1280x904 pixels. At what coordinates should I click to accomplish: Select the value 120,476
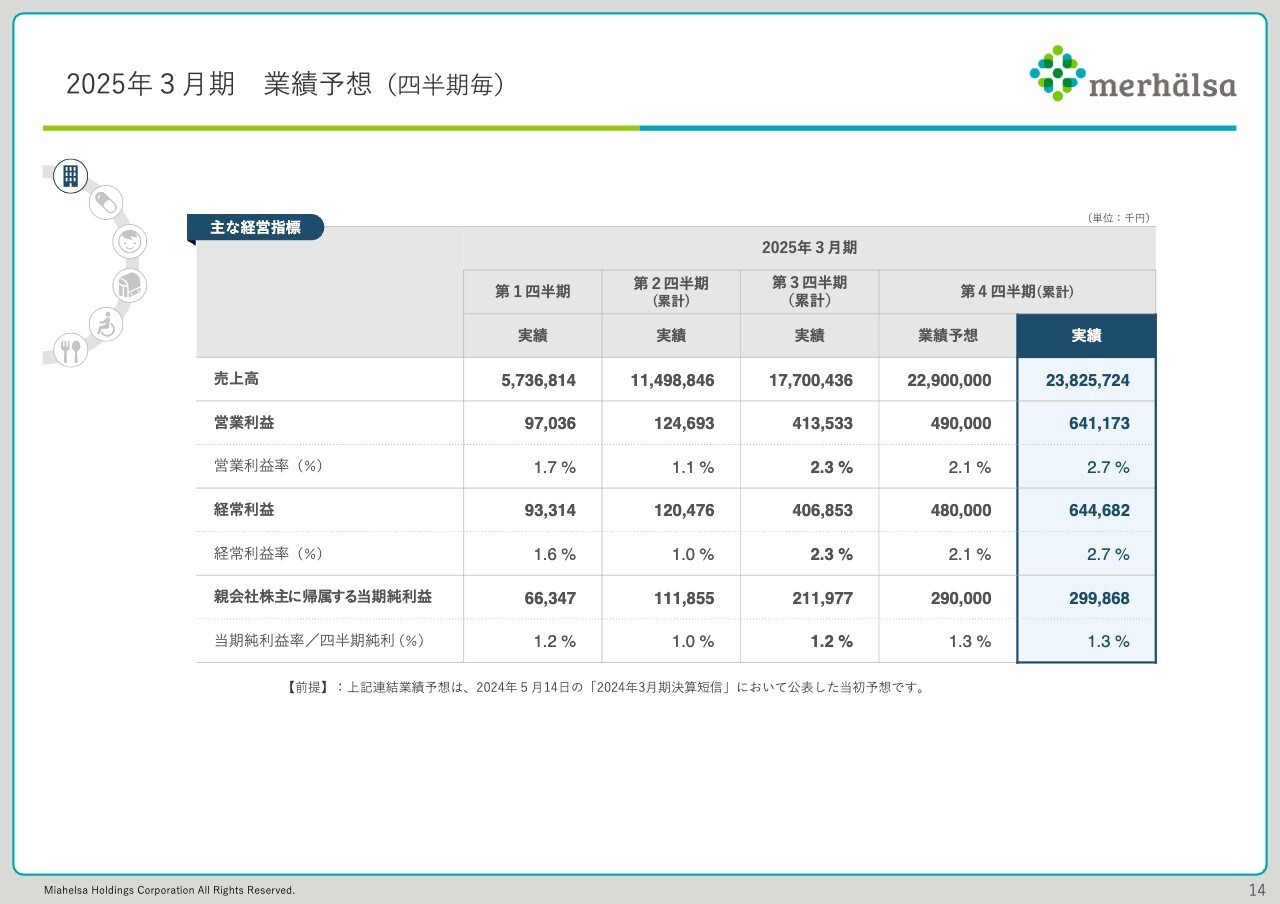(684, 511)
